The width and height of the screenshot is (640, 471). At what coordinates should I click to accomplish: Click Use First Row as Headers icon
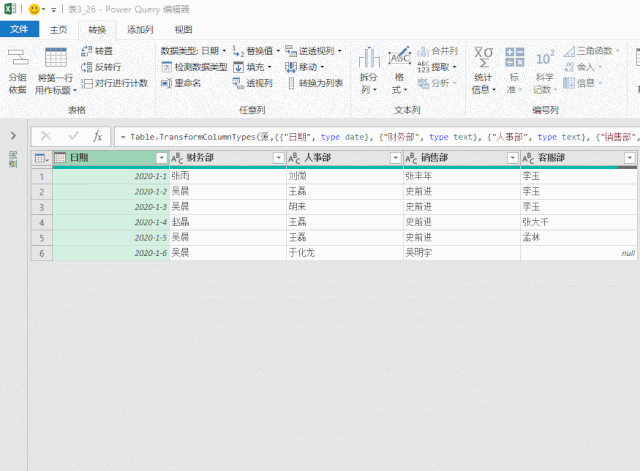[56, 57]
